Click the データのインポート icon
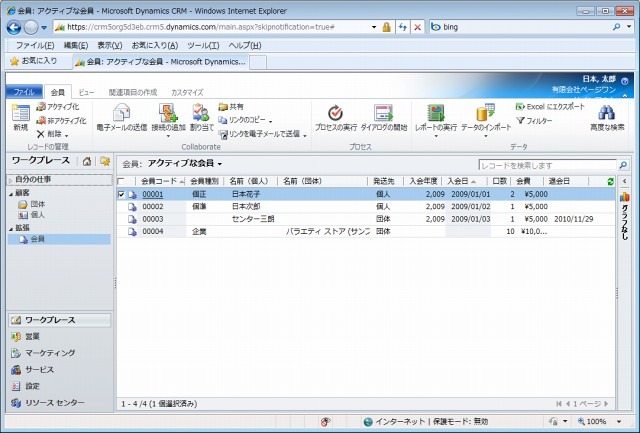Screen dimensions: 640x433 pos(486,113)
